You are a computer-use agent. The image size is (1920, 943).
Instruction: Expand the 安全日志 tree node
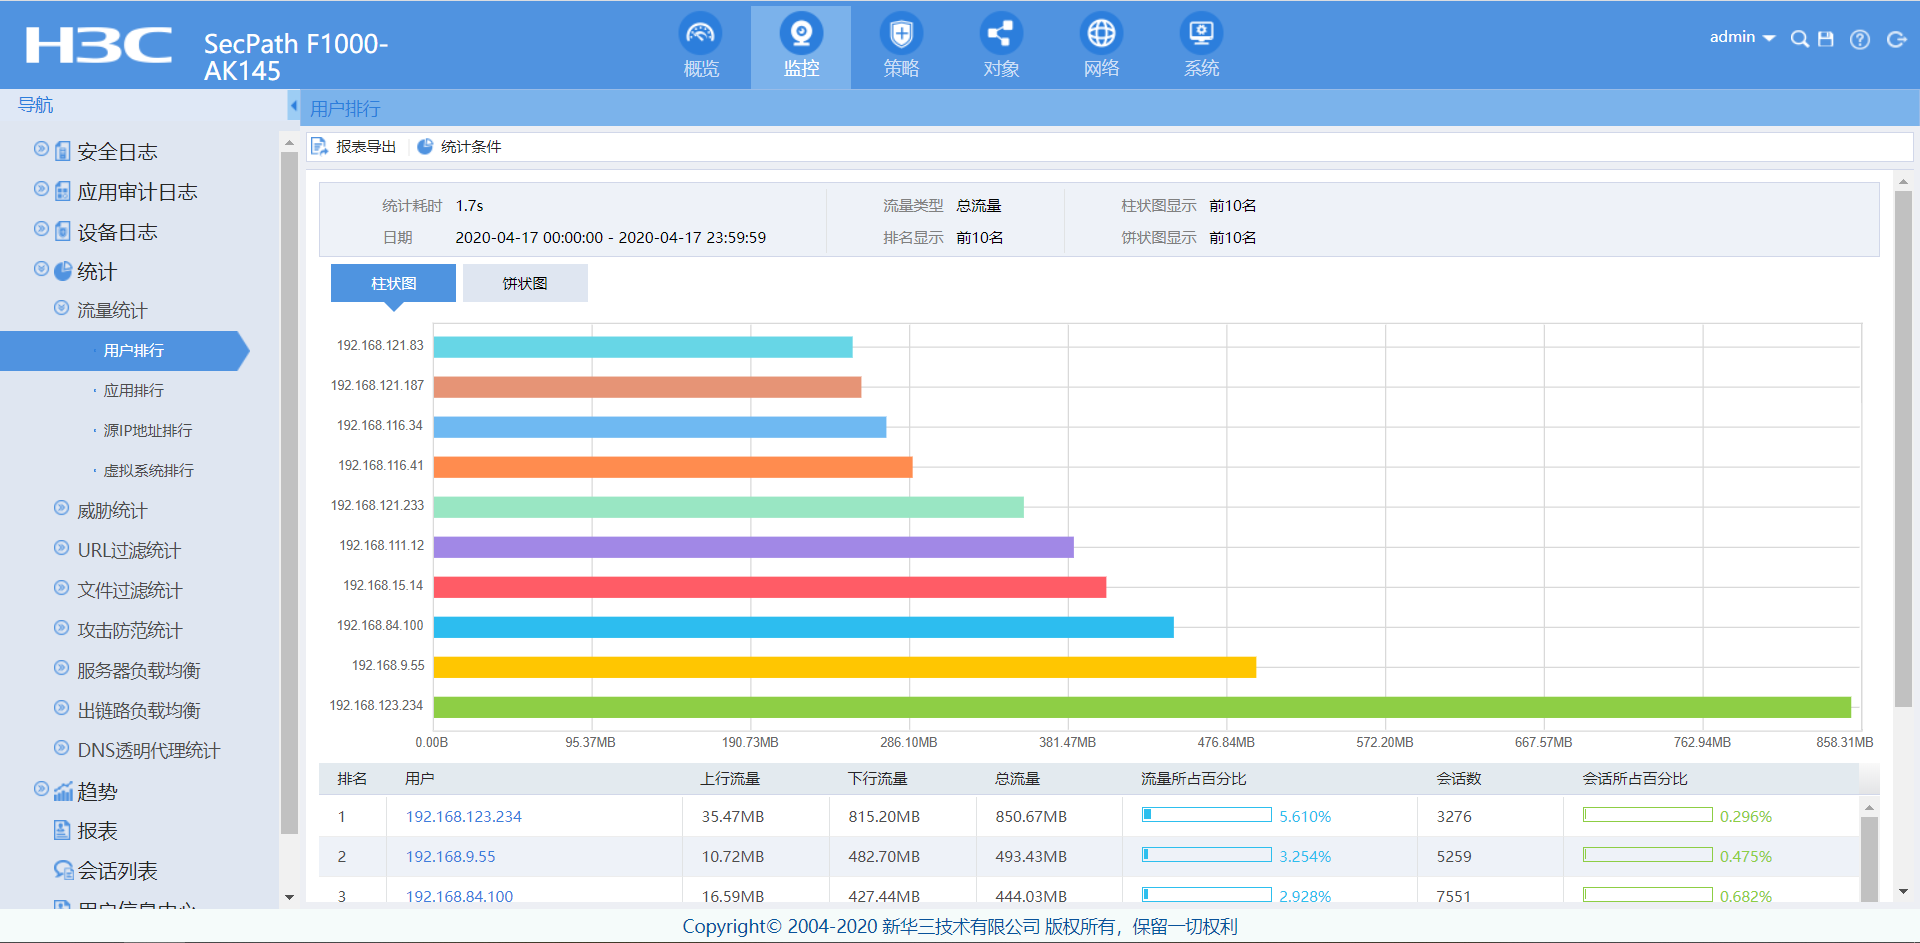tap(41, 149)
